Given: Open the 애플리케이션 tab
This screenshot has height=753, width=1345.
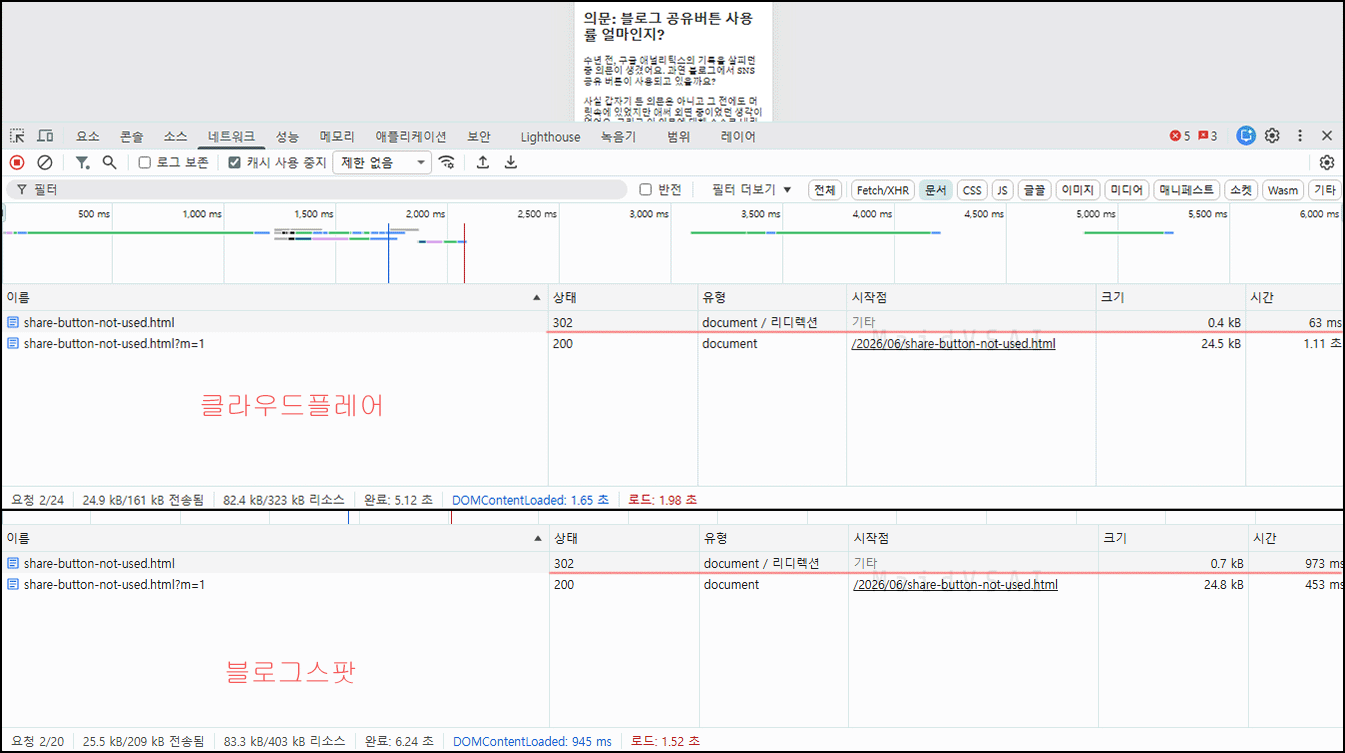Looking at the screenshot, I should pos(411,137).
